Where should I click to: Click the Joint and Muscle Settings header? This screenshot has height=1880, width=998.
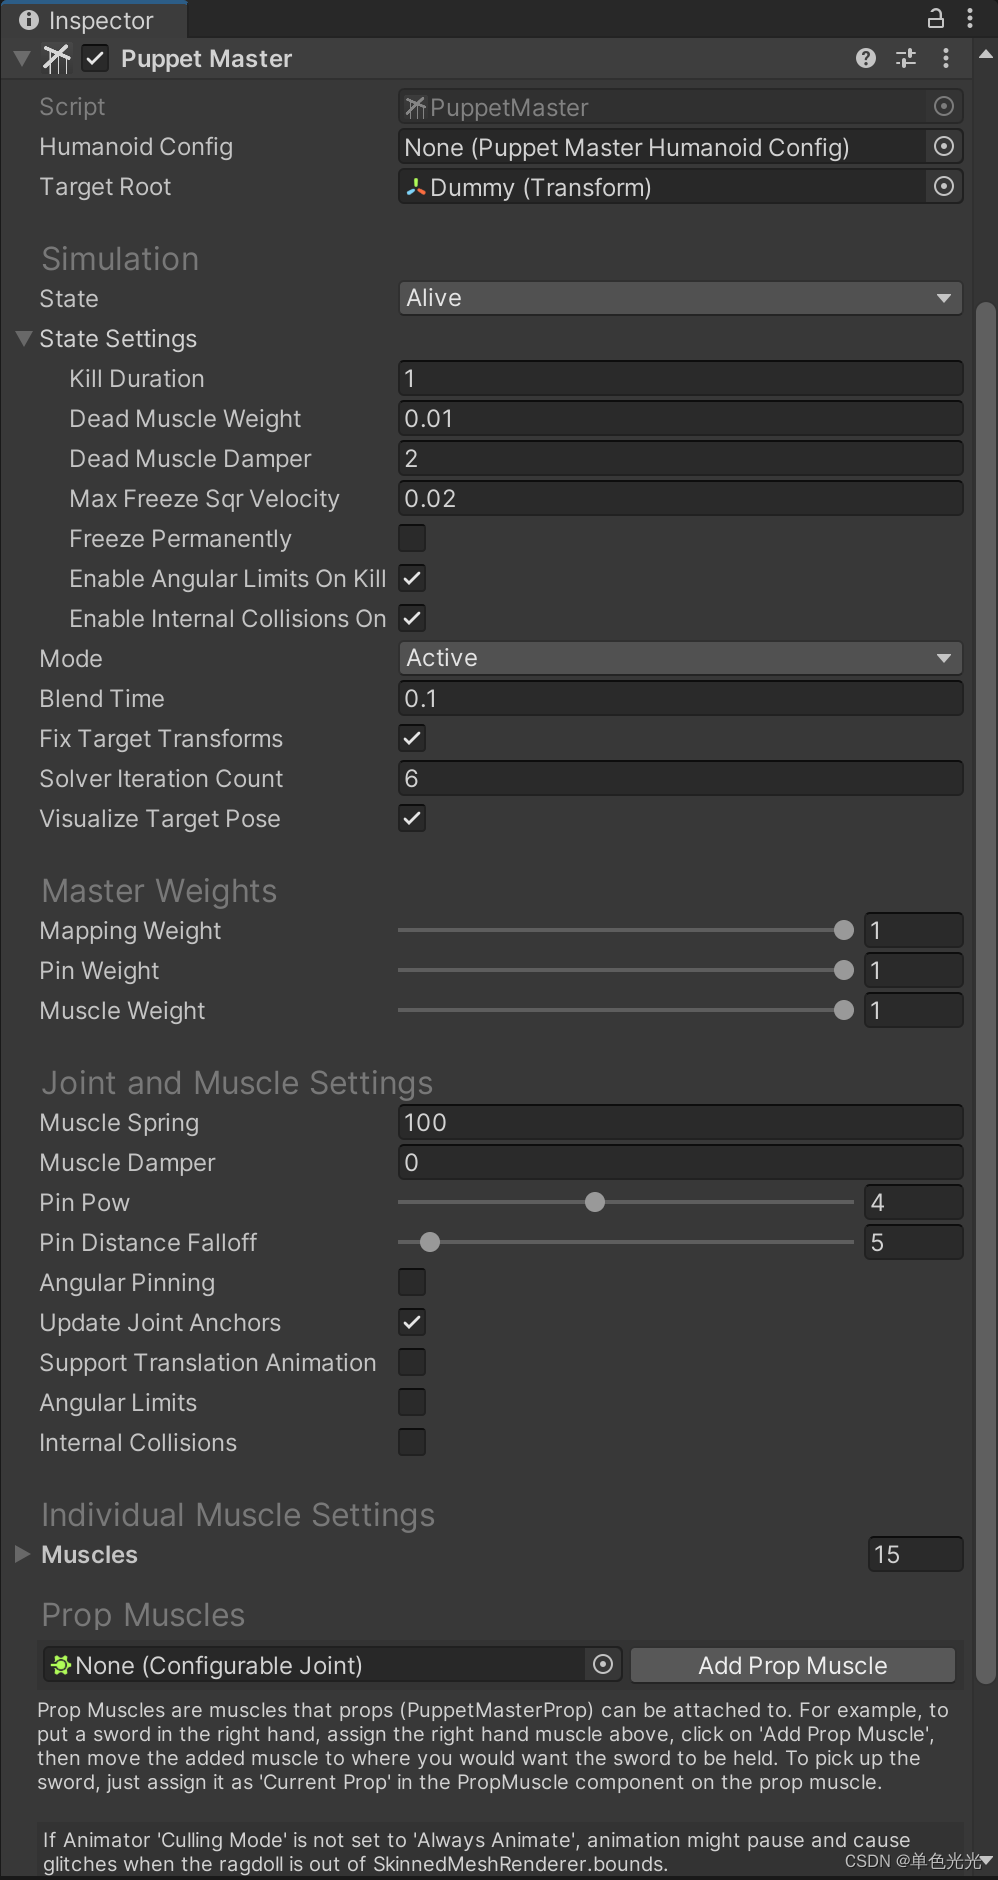pyautogui.click(x=237, y=1083)
